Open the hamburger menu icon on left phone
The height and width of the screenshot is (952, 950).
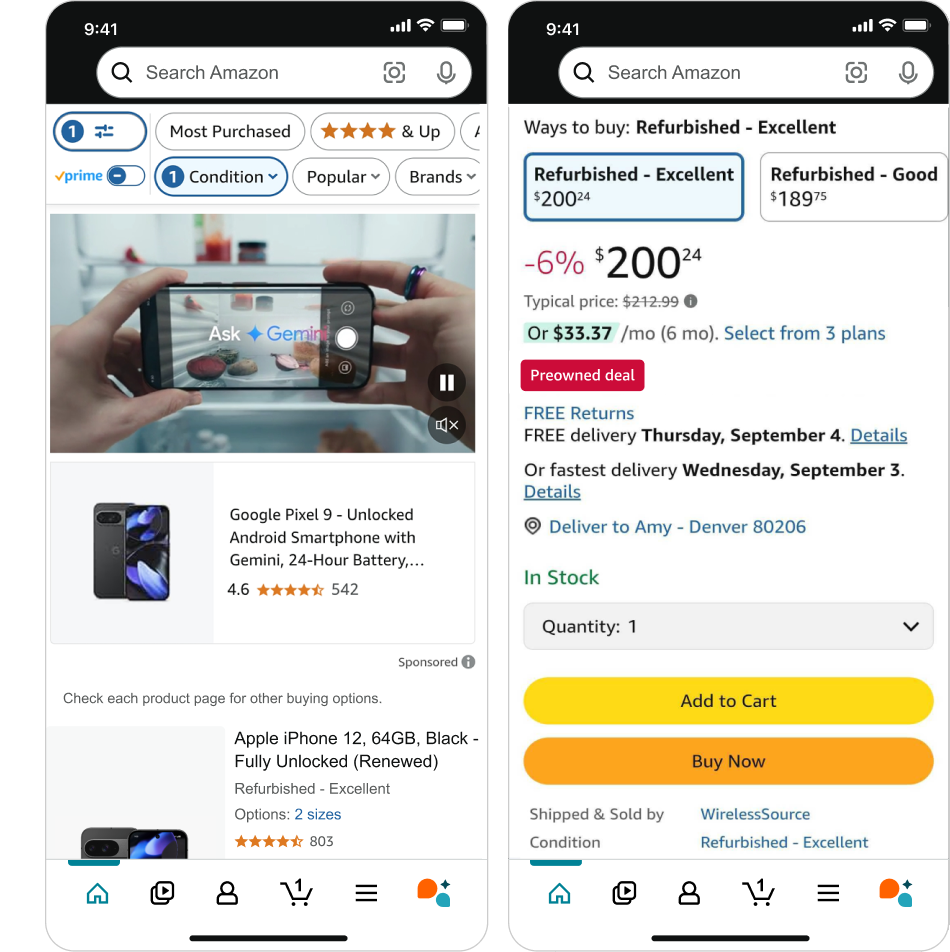coord(366,893)
